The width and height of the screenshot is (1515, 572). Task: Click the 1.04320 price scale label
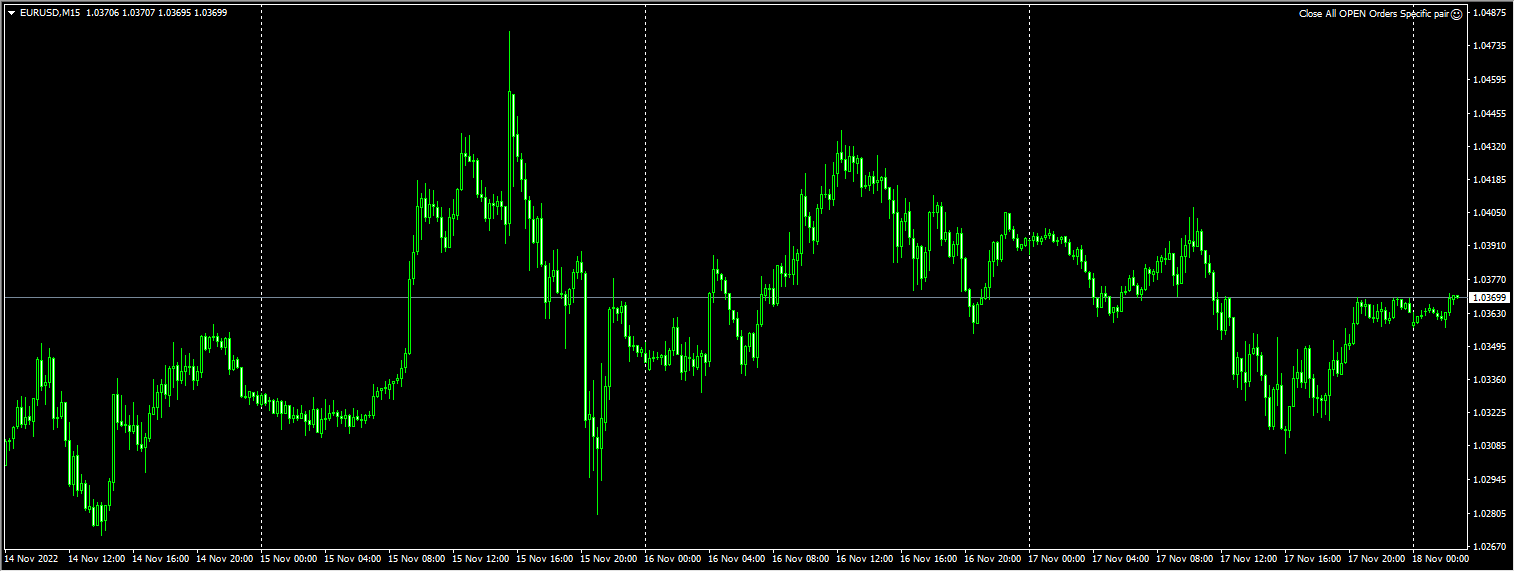pyautogui.click(x=1491, y=146)
